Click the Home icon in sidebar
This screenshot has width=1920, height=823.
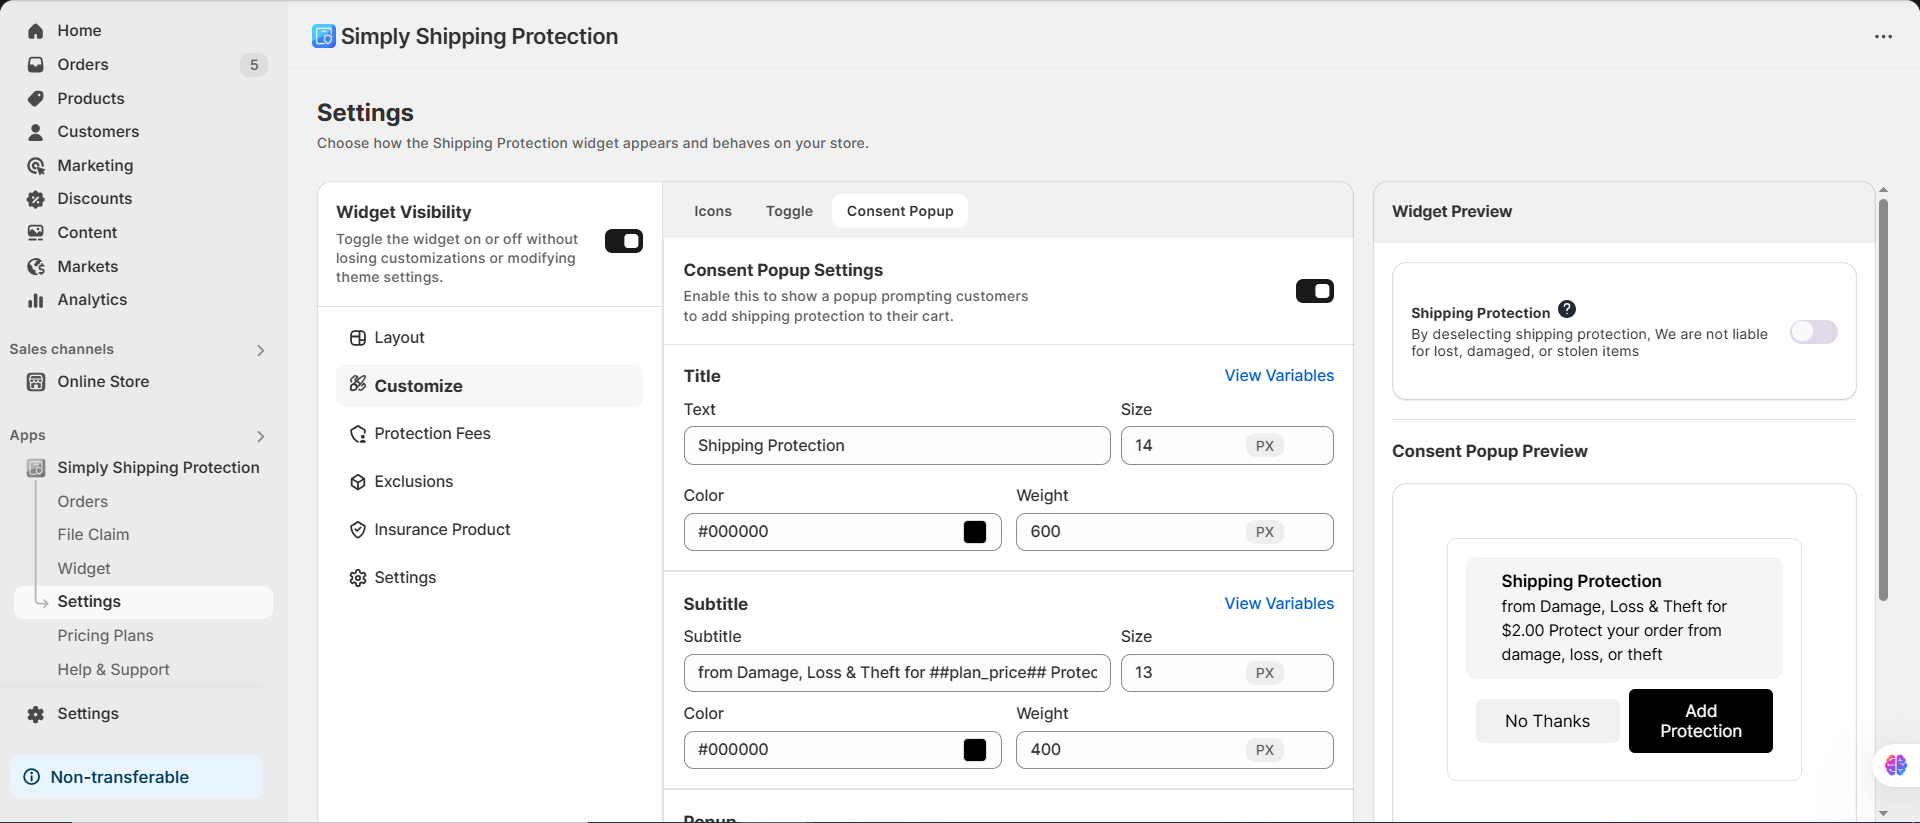(x=36, y=31)
